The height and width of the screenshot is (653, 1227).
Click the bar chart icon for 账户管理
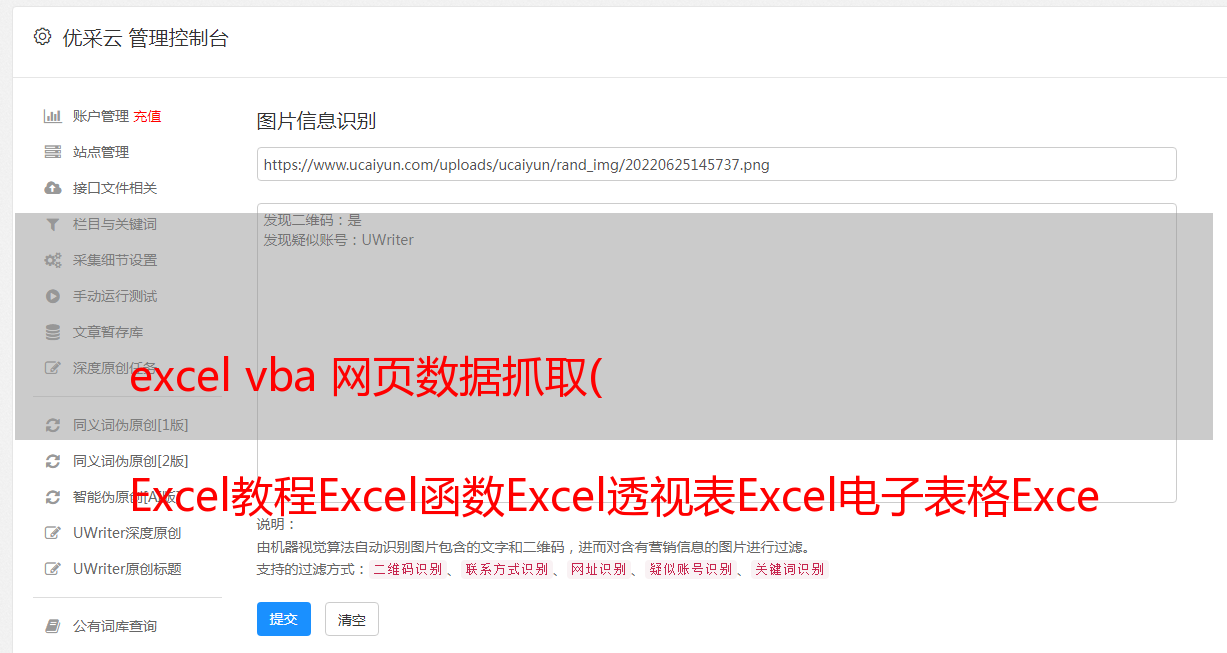(x=53, y=116)
